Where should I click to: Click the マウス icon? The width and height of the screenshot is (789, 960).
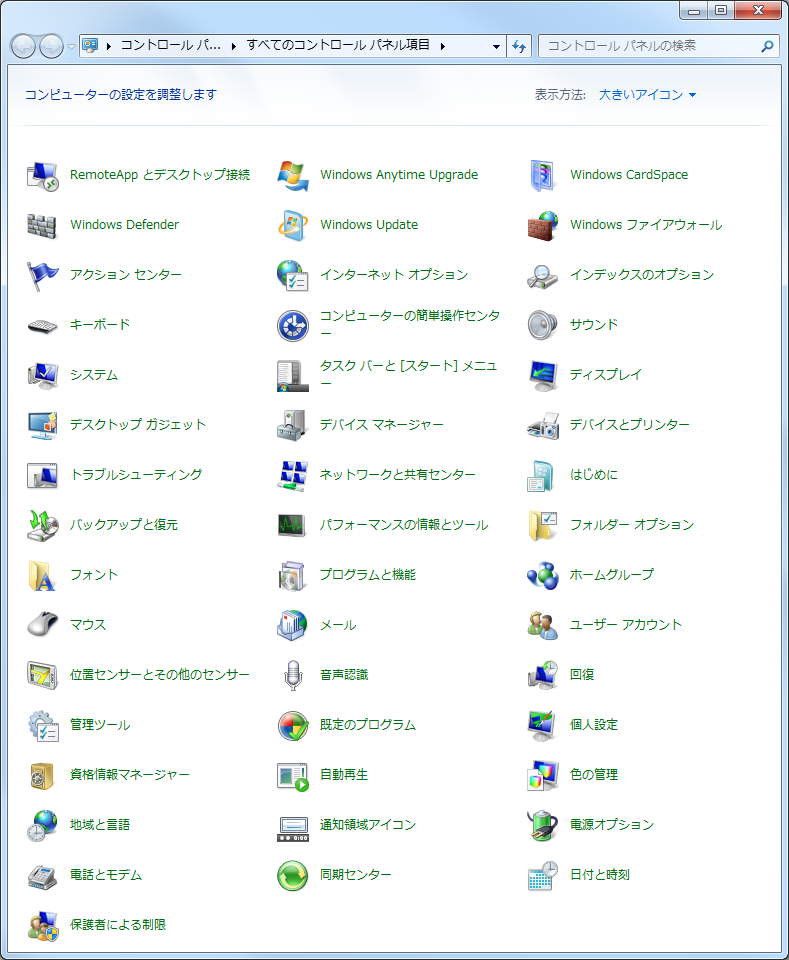click(x=42, y=625)
